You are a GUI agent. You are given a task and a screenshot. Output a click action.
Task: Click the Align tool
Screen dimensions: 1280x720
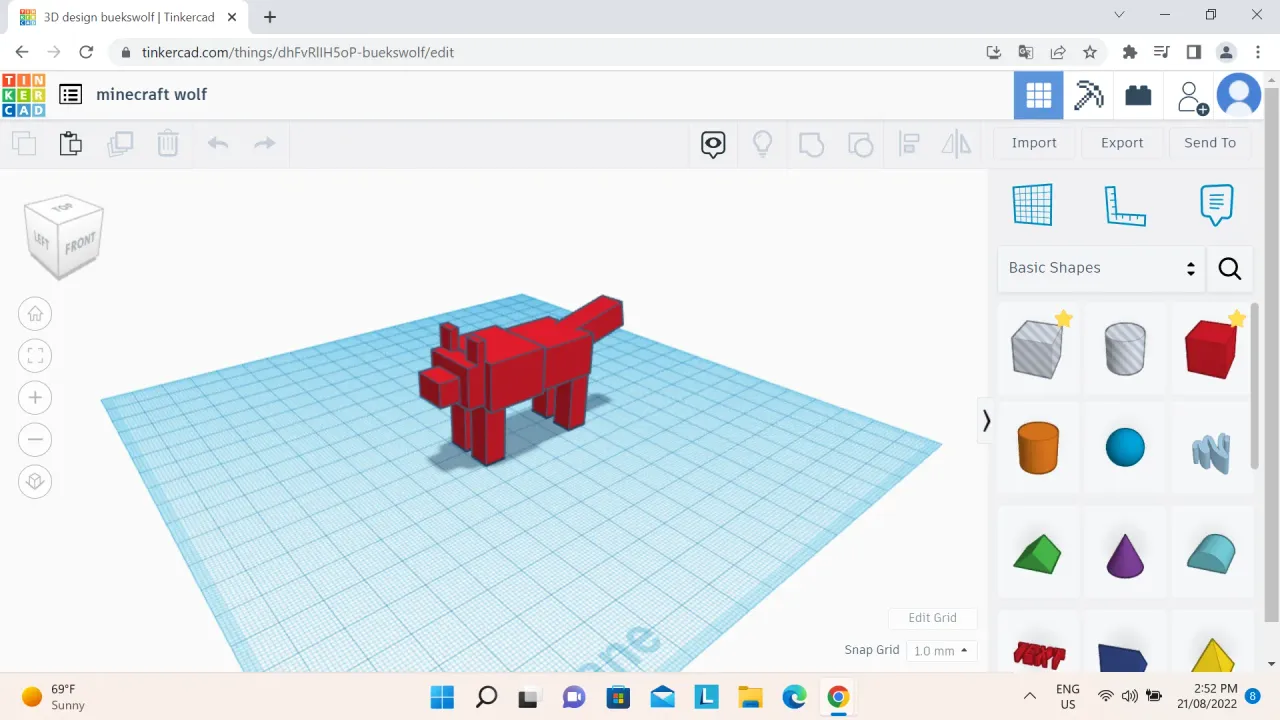pos(909,143)
